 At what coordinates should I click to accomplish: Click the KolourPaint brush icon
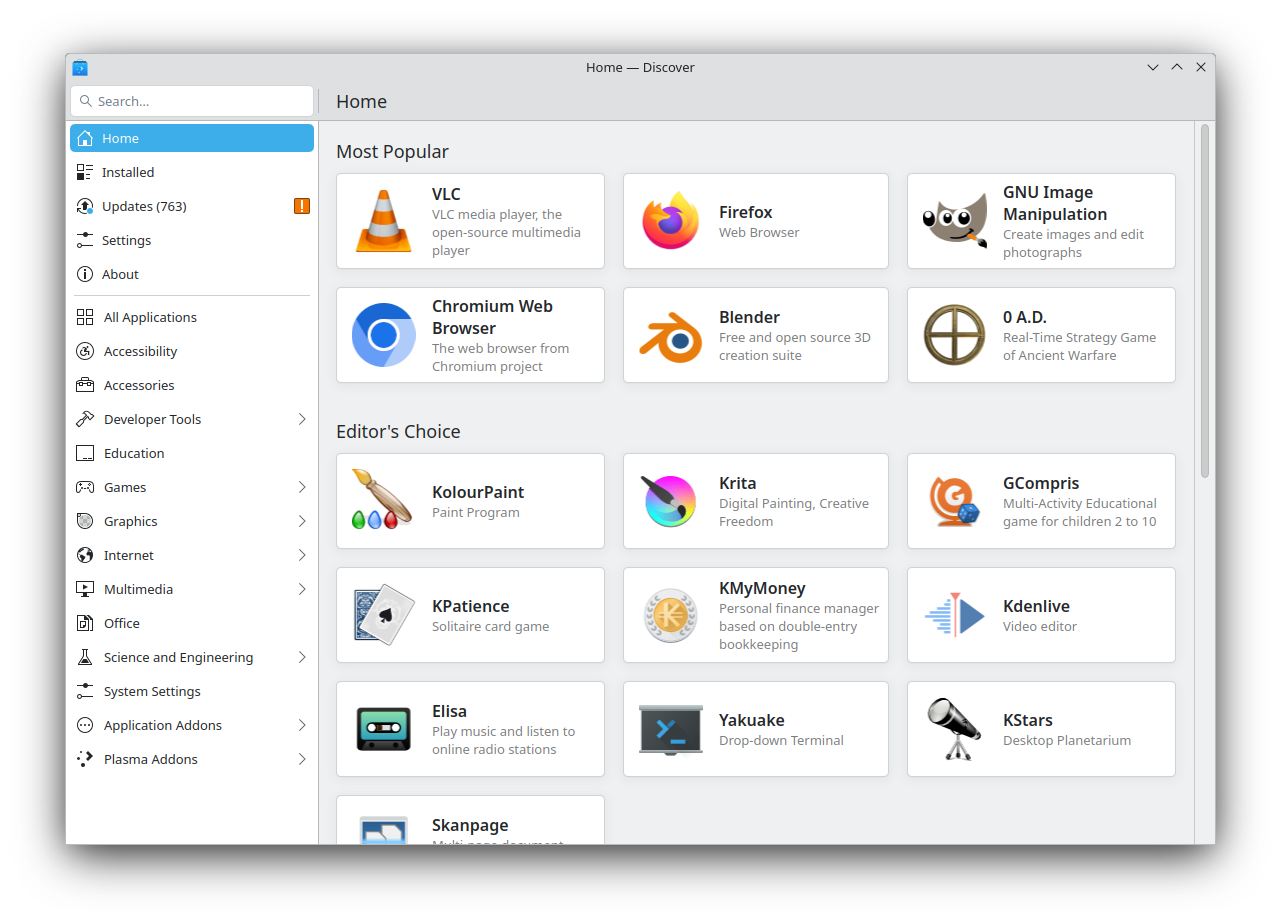(384, 499)
